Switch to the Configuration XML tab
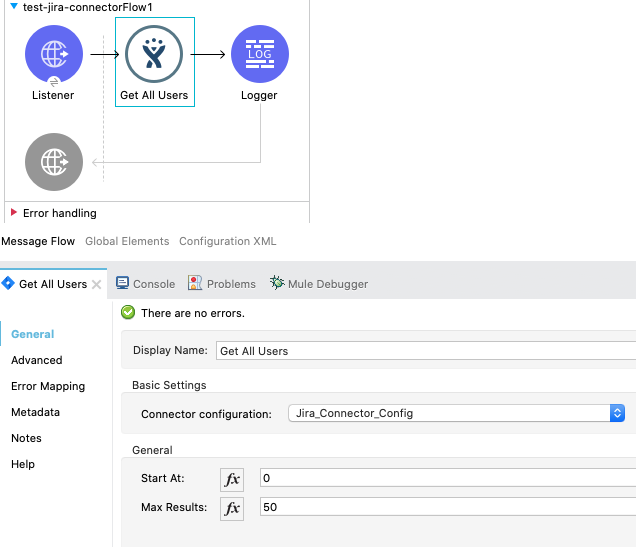Screen dimensions: 636x547 [227, 241]
